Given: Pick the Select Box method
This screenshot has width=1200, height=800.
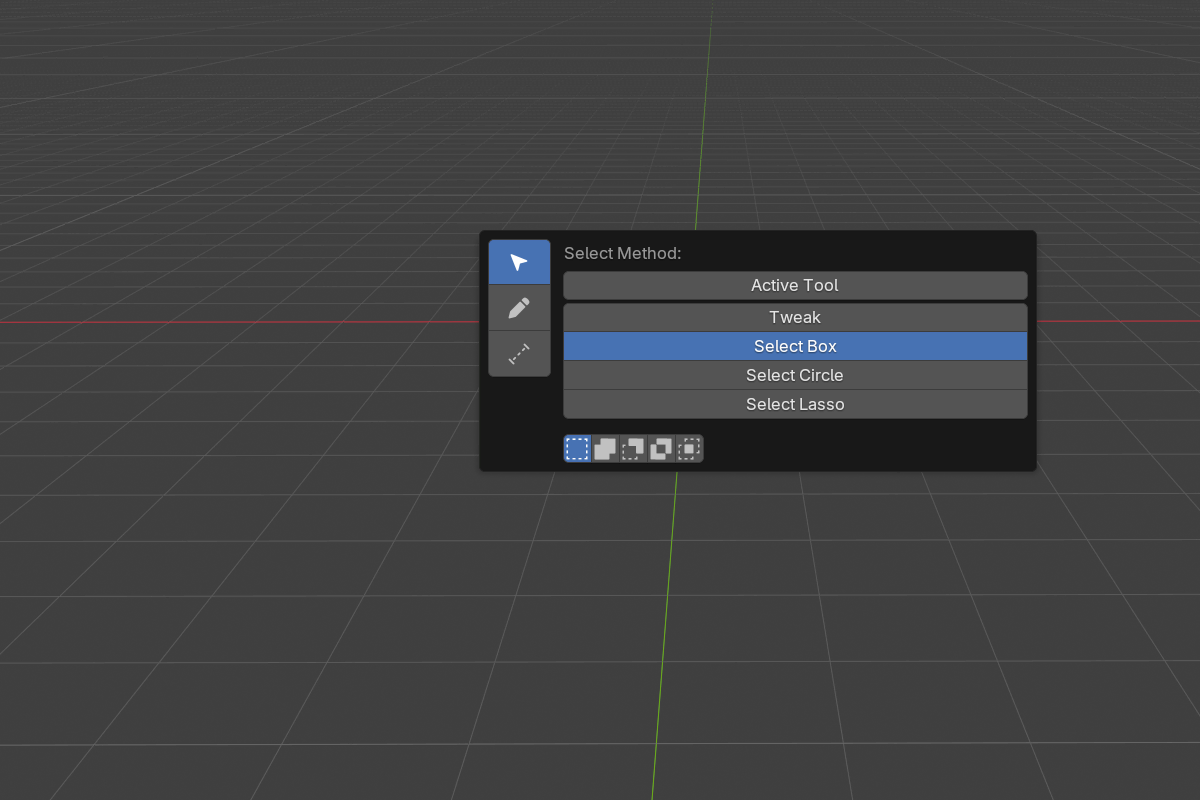Looking at the screenshot, I should pos(795,346).
